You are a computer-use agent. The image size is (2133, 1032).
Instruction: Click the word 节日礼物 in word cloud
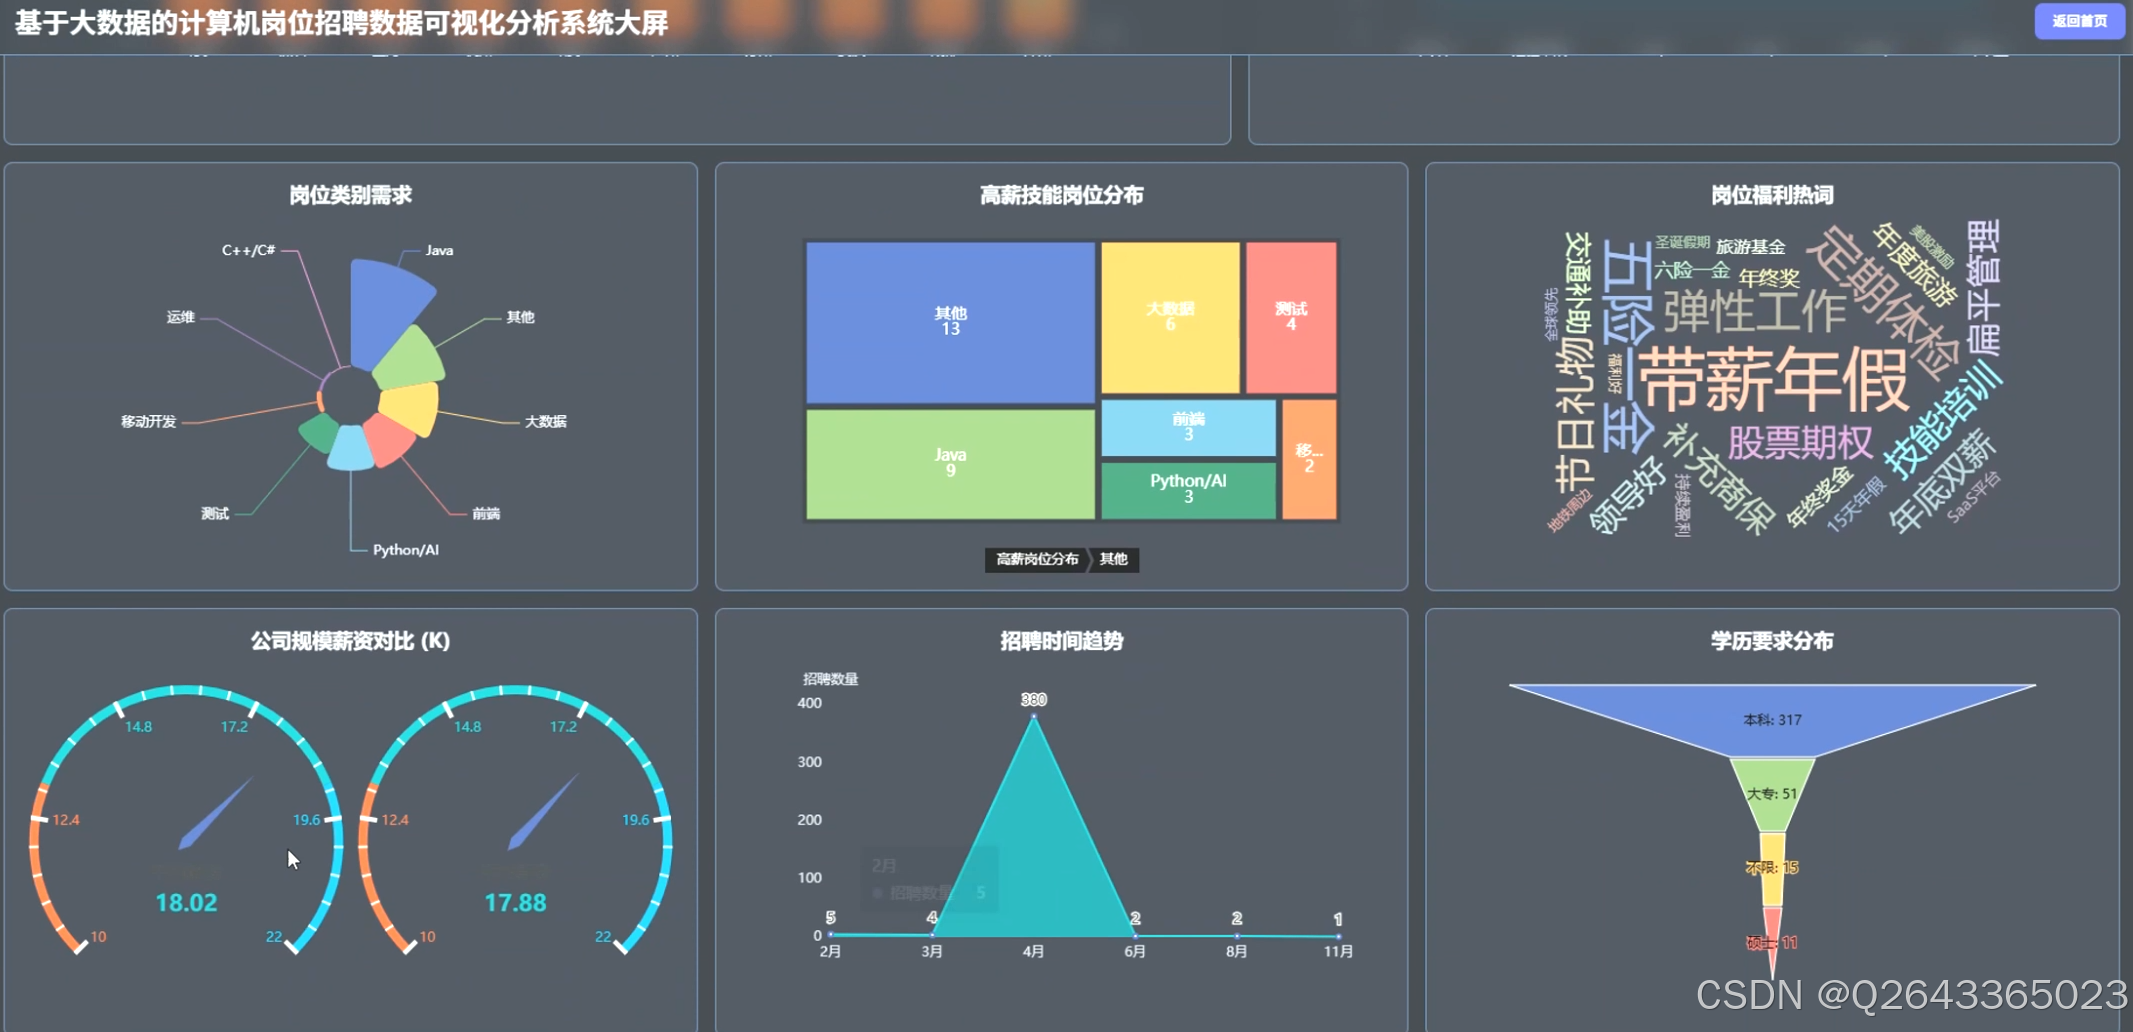click(x=1573, y=413)
